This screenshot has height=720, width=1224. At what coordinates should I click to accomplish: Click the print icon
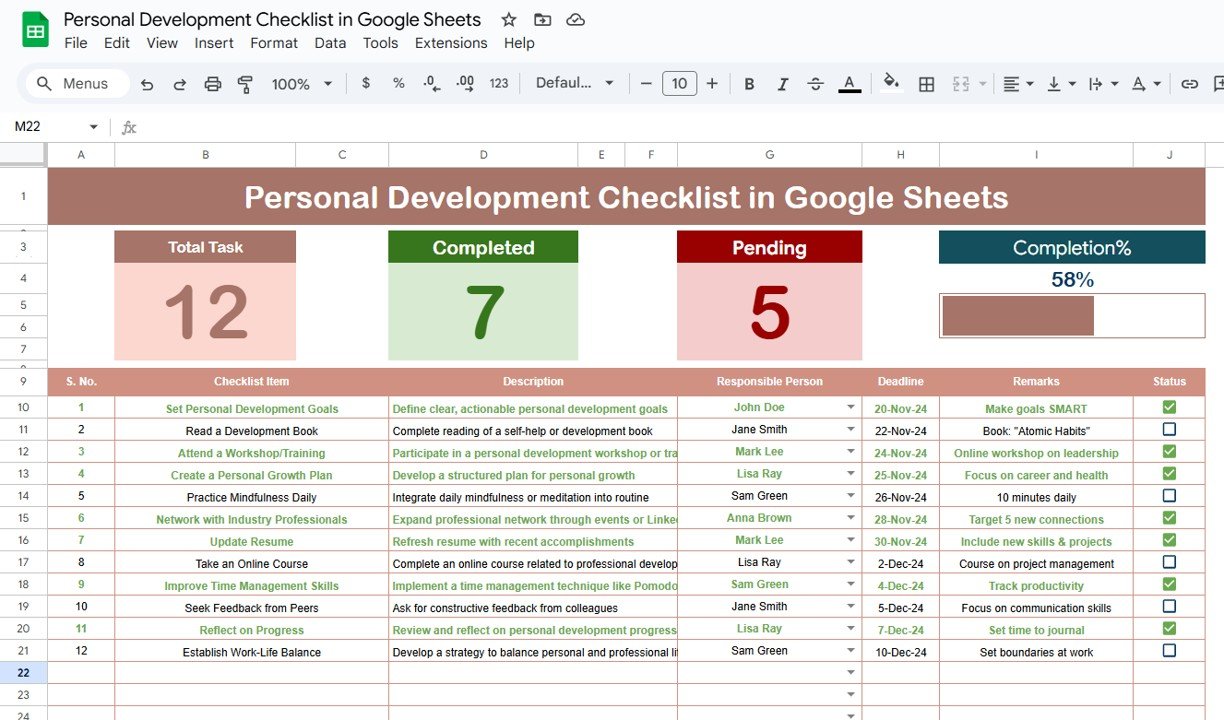[x=212, y=84]
